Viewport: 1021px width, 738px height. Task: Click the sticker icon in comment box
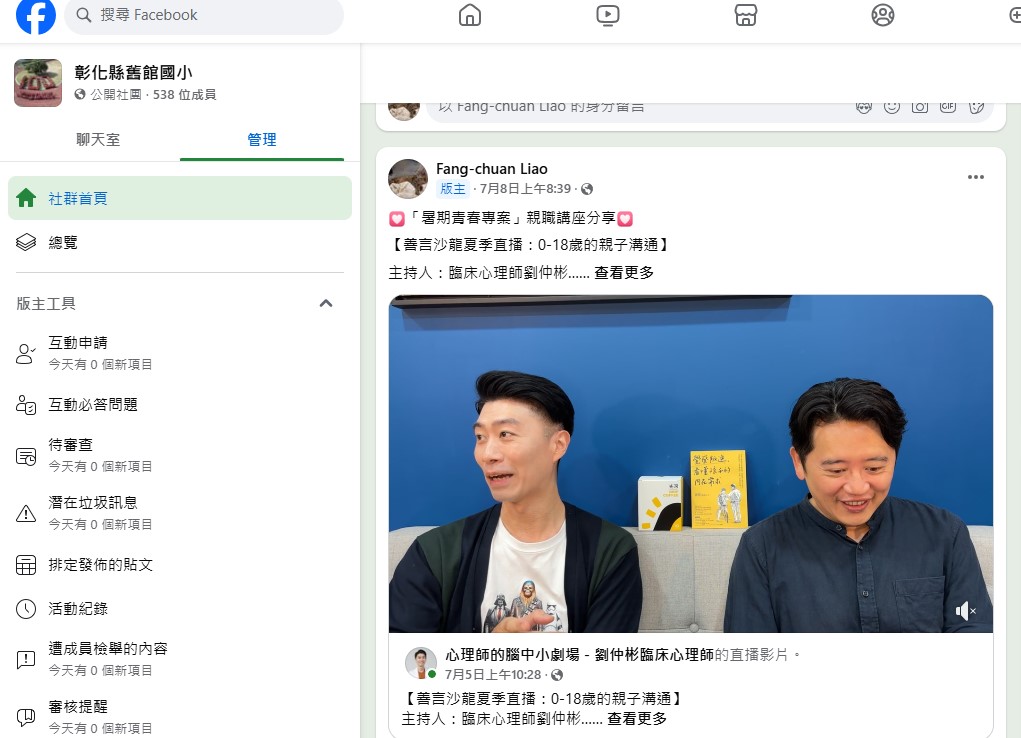pyautogui.click(x=976, y=107)
